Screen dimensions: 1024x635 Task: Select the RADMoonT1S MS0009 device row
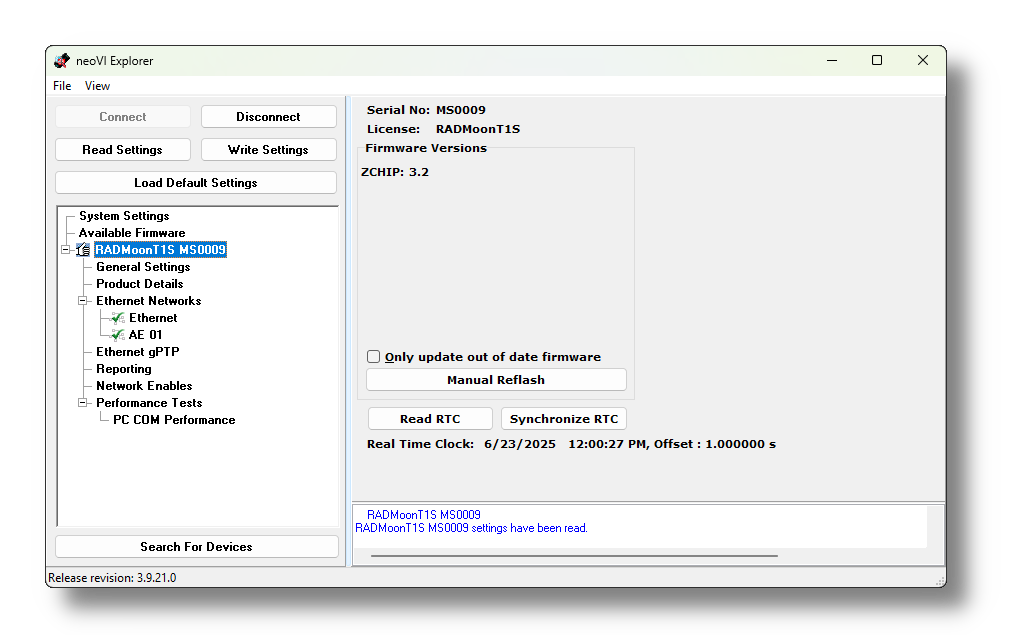pyautogui.click(x=160, y=250)
